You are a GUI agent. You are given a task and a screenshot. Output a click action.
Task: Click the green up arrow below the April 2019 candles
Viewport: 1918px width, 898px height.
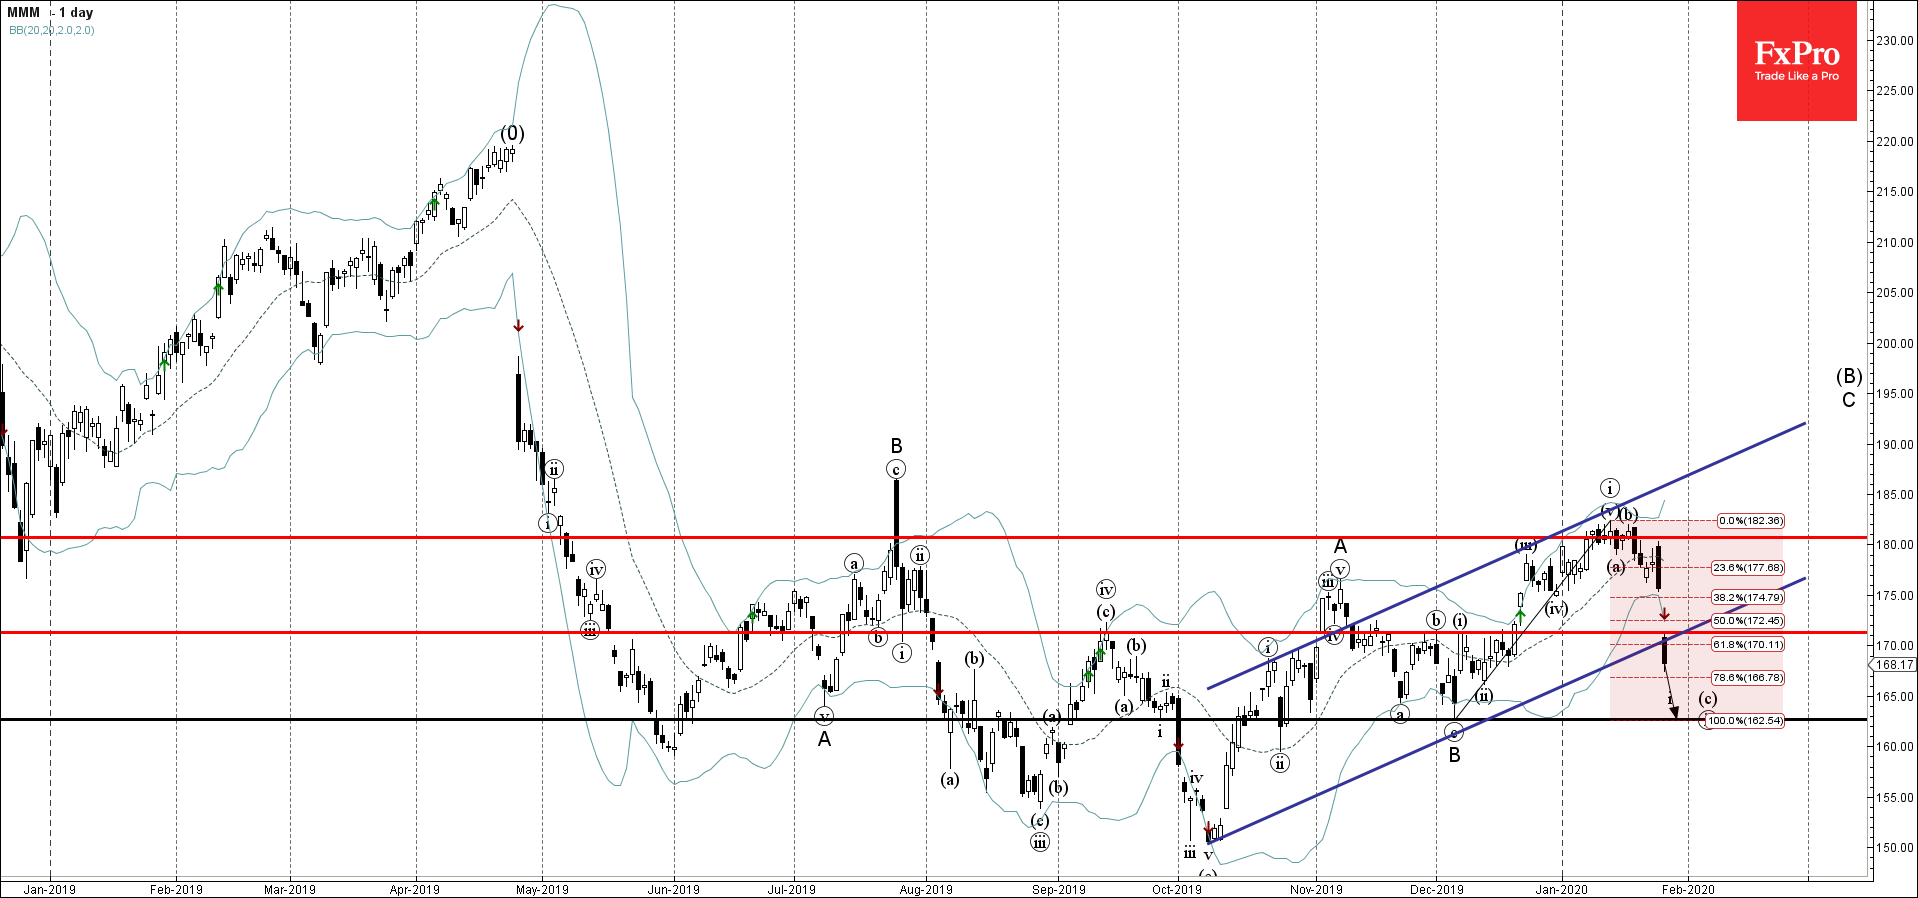[x=433, y=204]
